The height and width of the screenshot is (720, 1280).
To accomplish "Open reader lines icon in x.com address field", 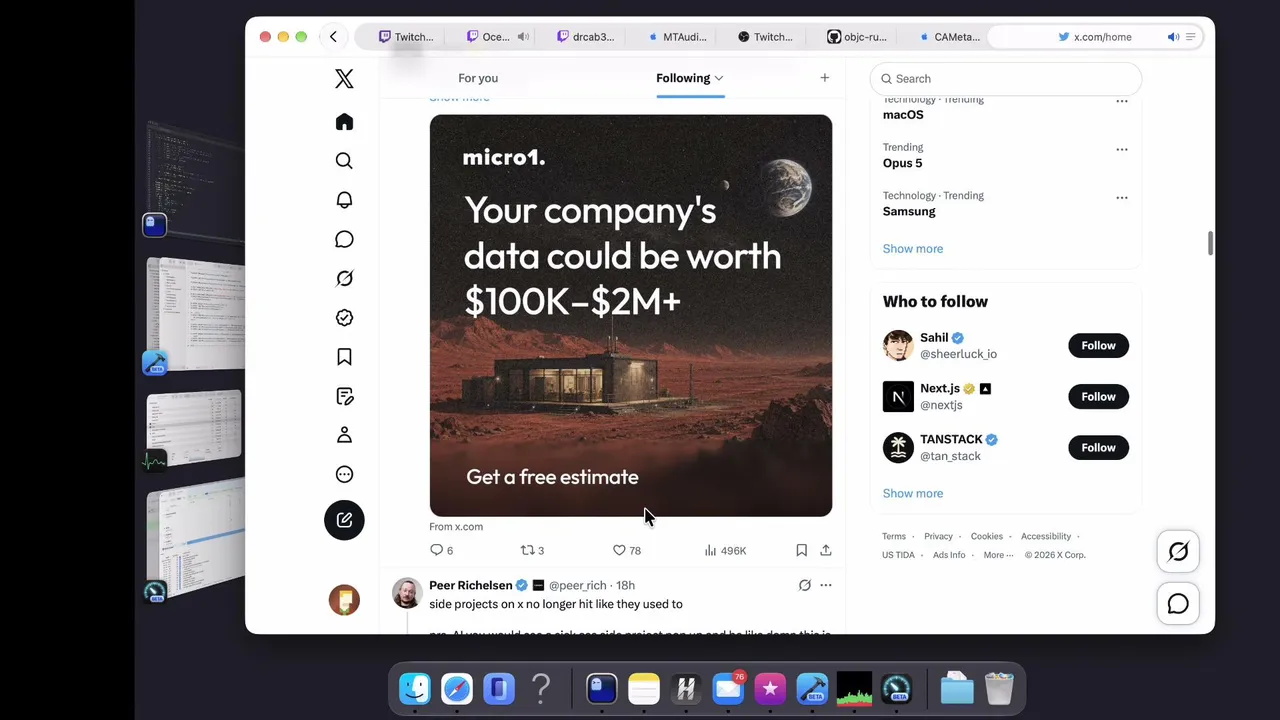I will click(x=1190, y=37).
